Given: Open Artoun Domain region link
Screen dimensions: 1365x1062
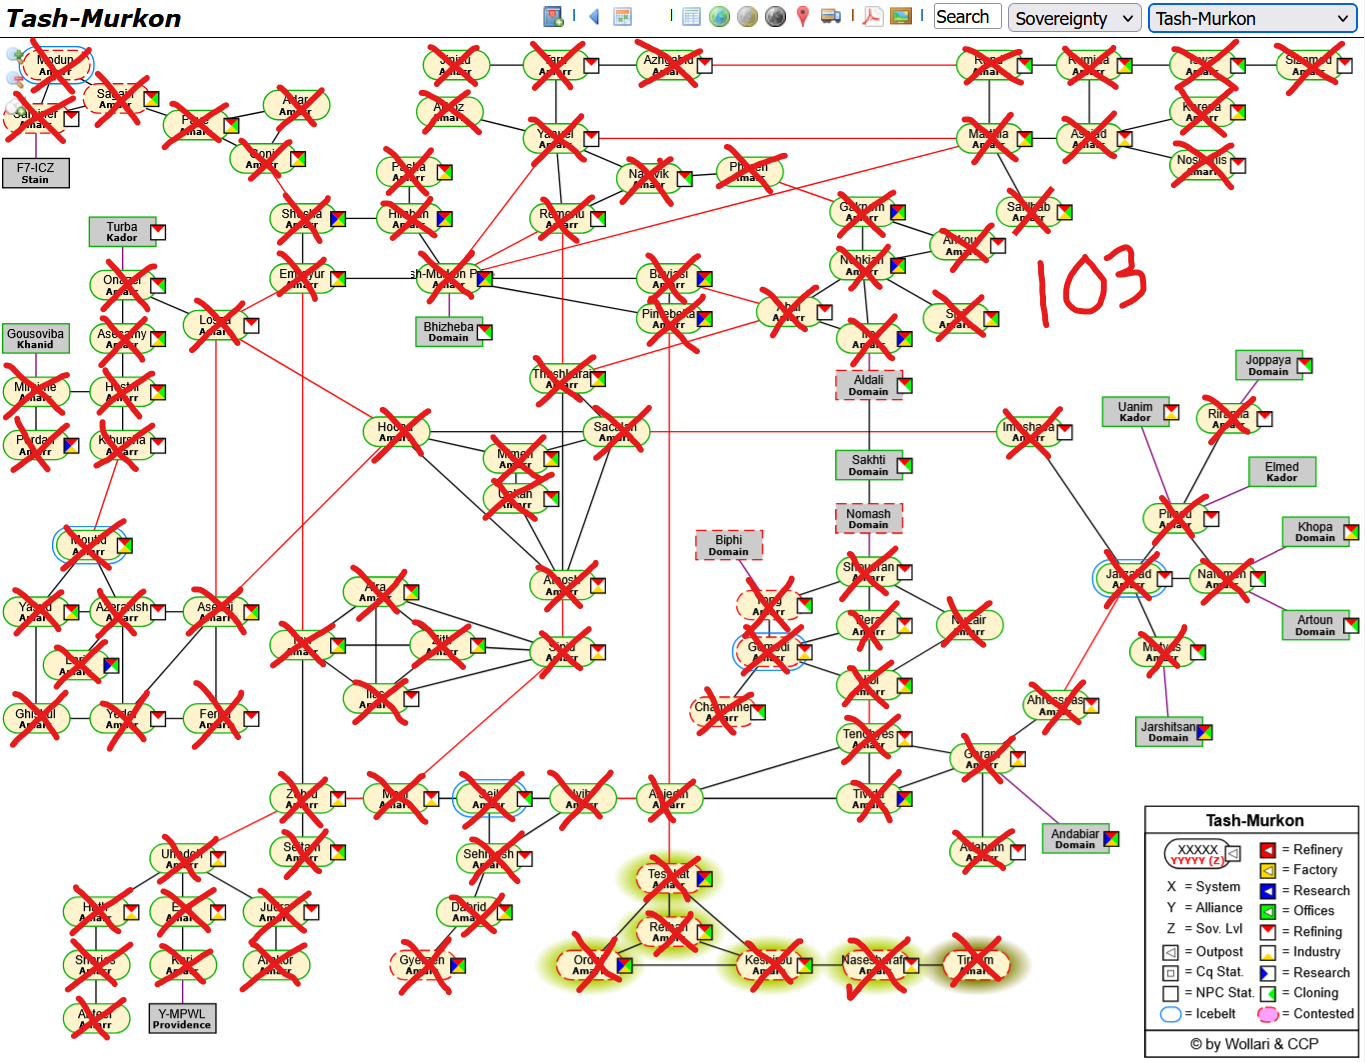Looking at the screenshot, I should (1315, 625).
